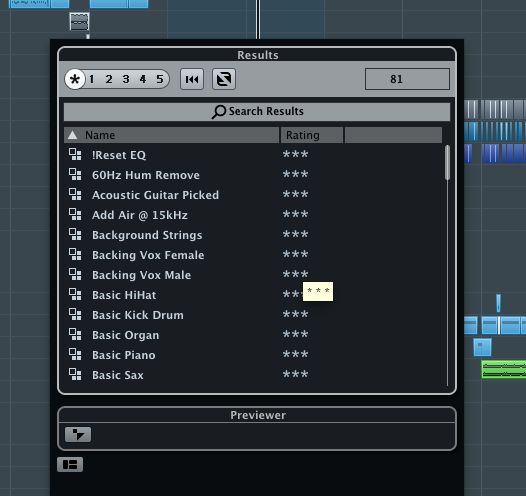Click the Search Results header bar
Viewport: 526px width, 496px height.
257,111
